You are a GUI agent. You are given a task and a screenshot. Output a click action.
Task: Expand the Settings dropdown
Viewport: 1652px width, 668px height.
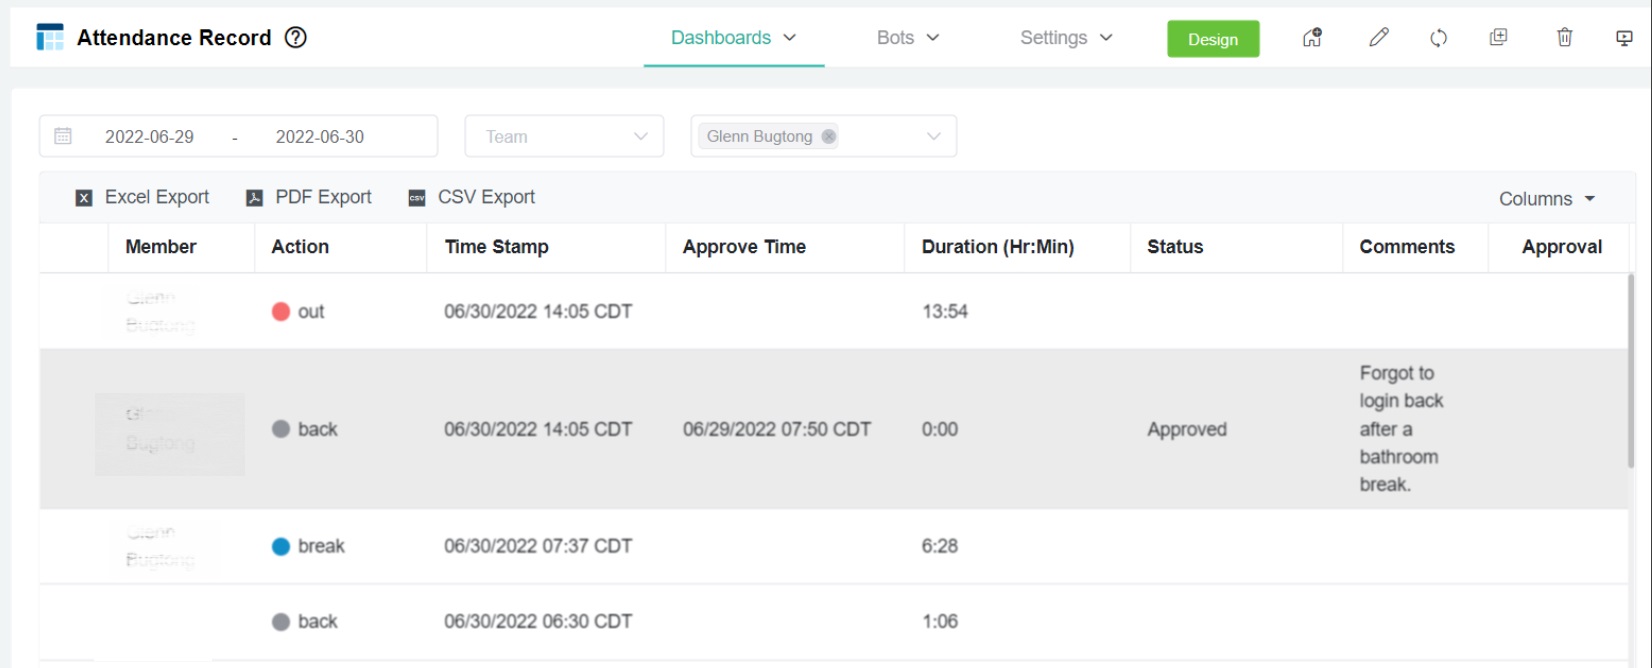click(1065, 38)
